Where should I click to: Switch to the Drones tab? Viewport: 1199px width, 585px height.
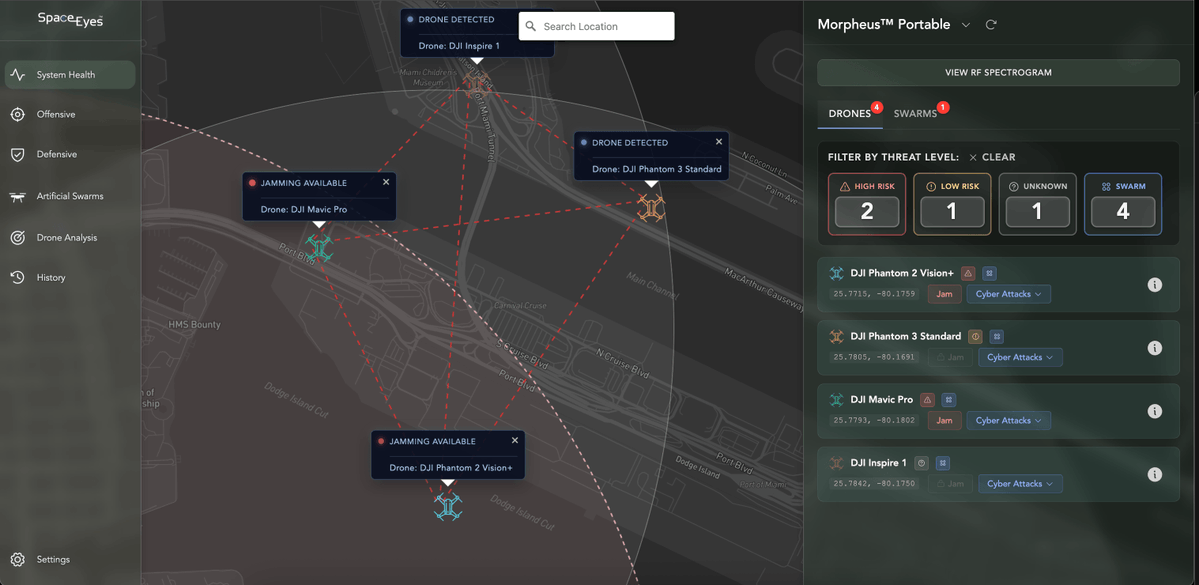point(850,113)
